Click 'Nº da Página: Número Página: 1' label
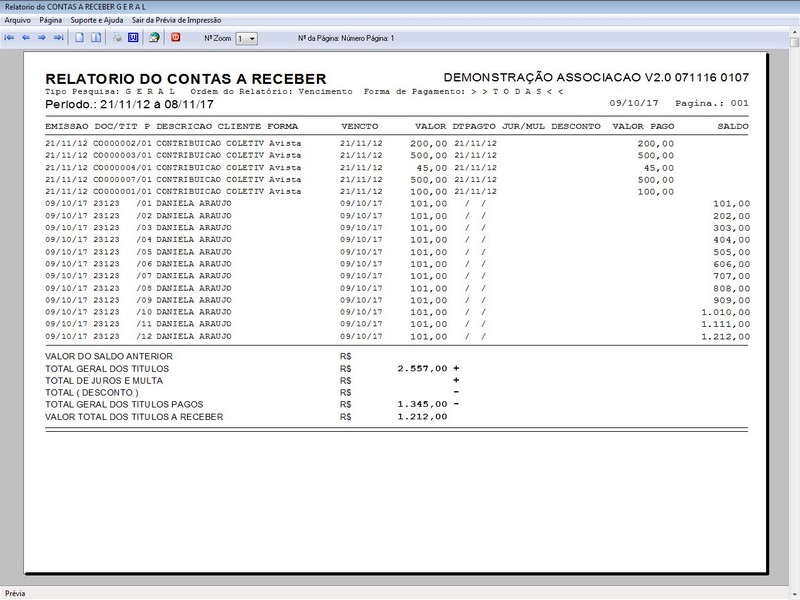The width and height of the screenshot is (800, 600). (346, 38)
